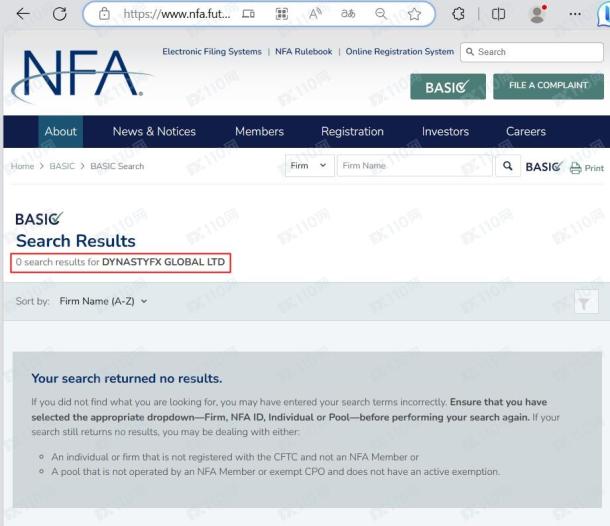Image resolution: width=610 pixels, height=526 pixels.
Task: Expand the Firm search type dropdown
Action: tap(309, 166)
